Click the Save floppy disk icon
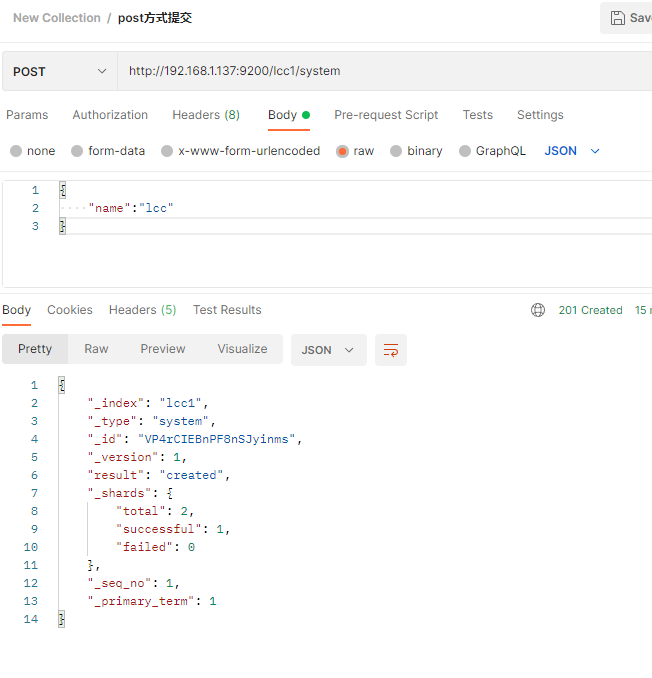Image resolution: width=652 pixels, height=678 pixels. (x=618, y=18)
